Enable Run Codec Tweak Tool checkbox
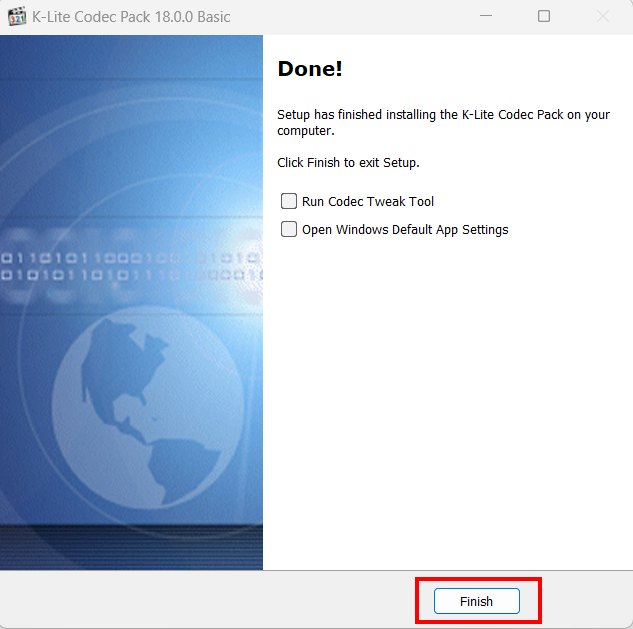Image resolution: width=633 pixels, height=629 pixels. click(289, 201)
